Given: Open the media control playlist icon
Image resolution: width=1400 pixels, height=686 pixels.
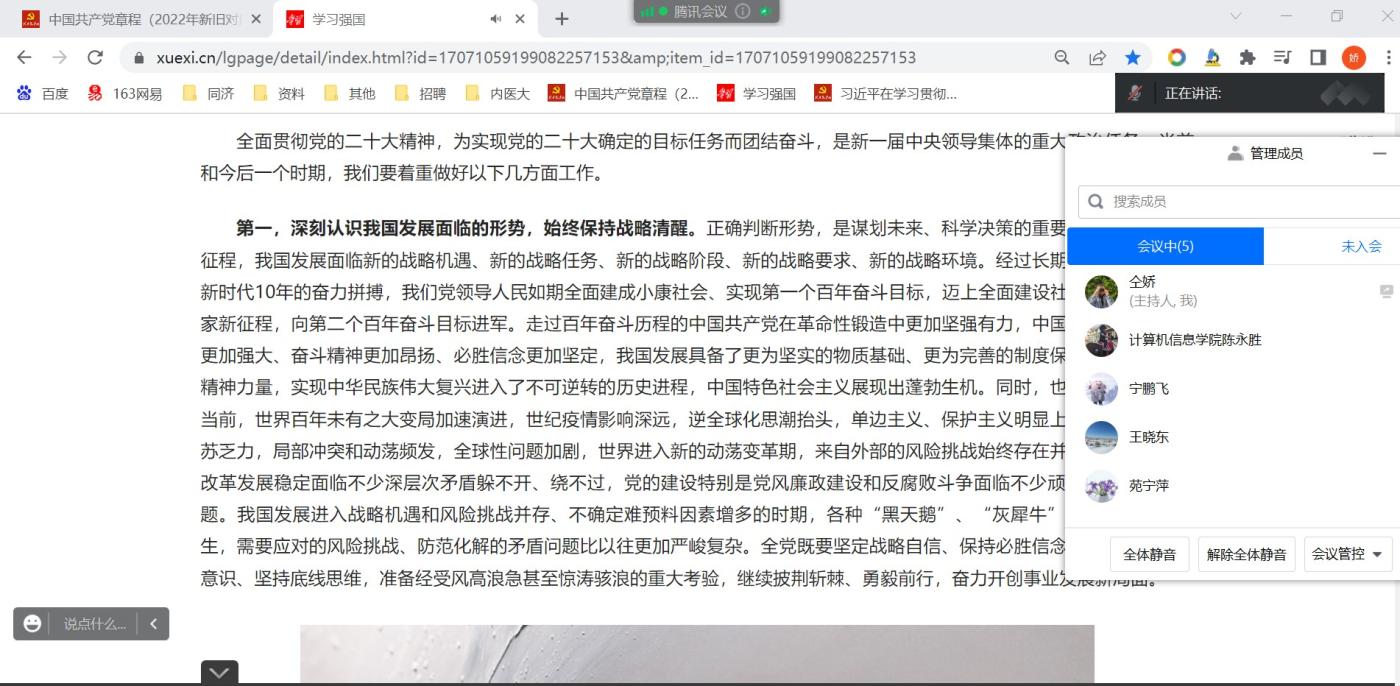Looking at the screenshot, I should point(1282,58).
